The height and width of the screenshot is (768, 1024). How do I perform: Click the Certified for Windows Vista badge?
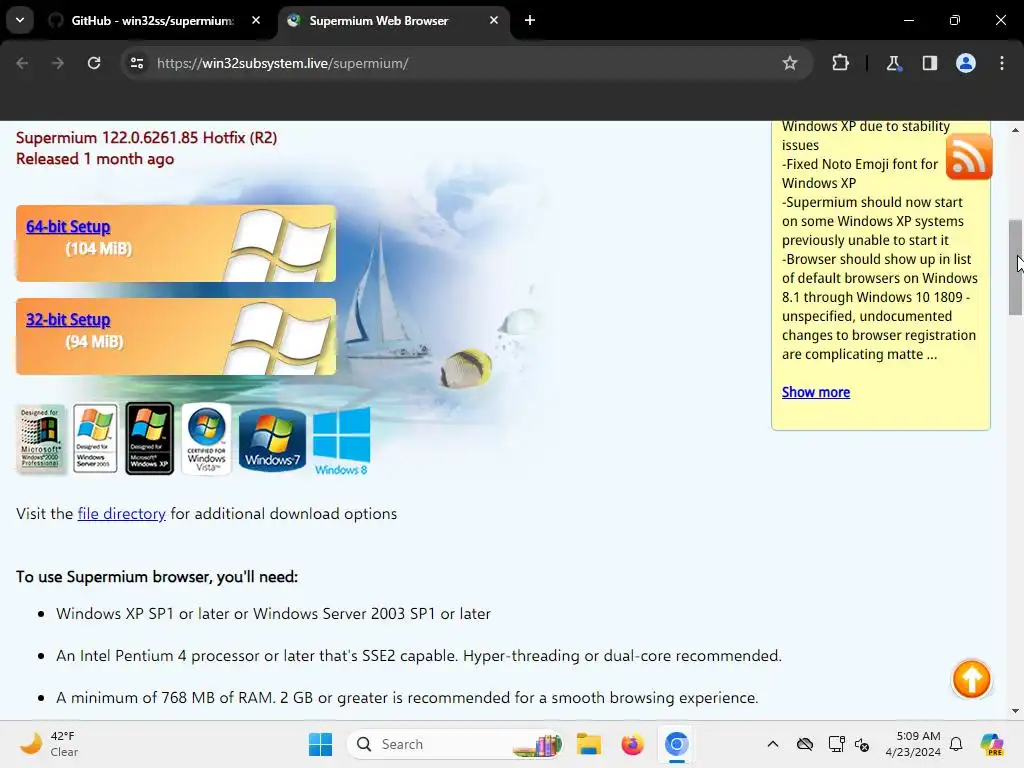point(206,438)
